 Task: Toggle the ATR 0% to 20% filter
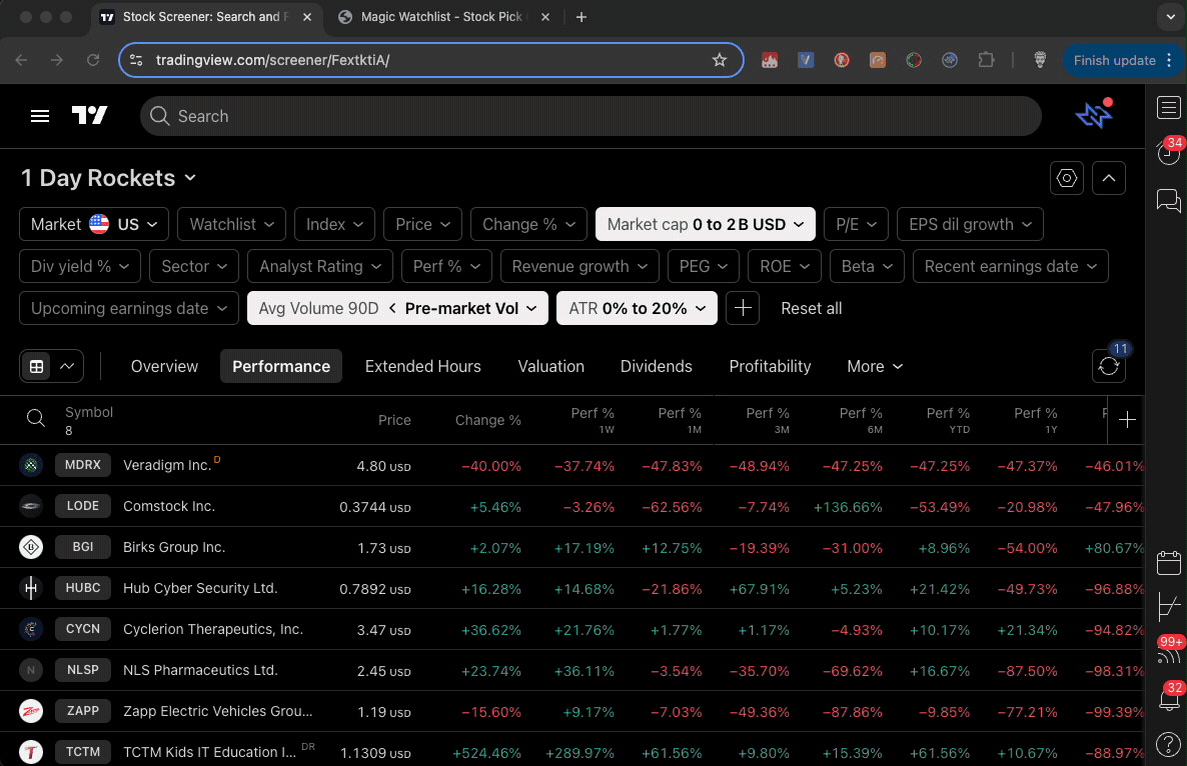[636, 308]
